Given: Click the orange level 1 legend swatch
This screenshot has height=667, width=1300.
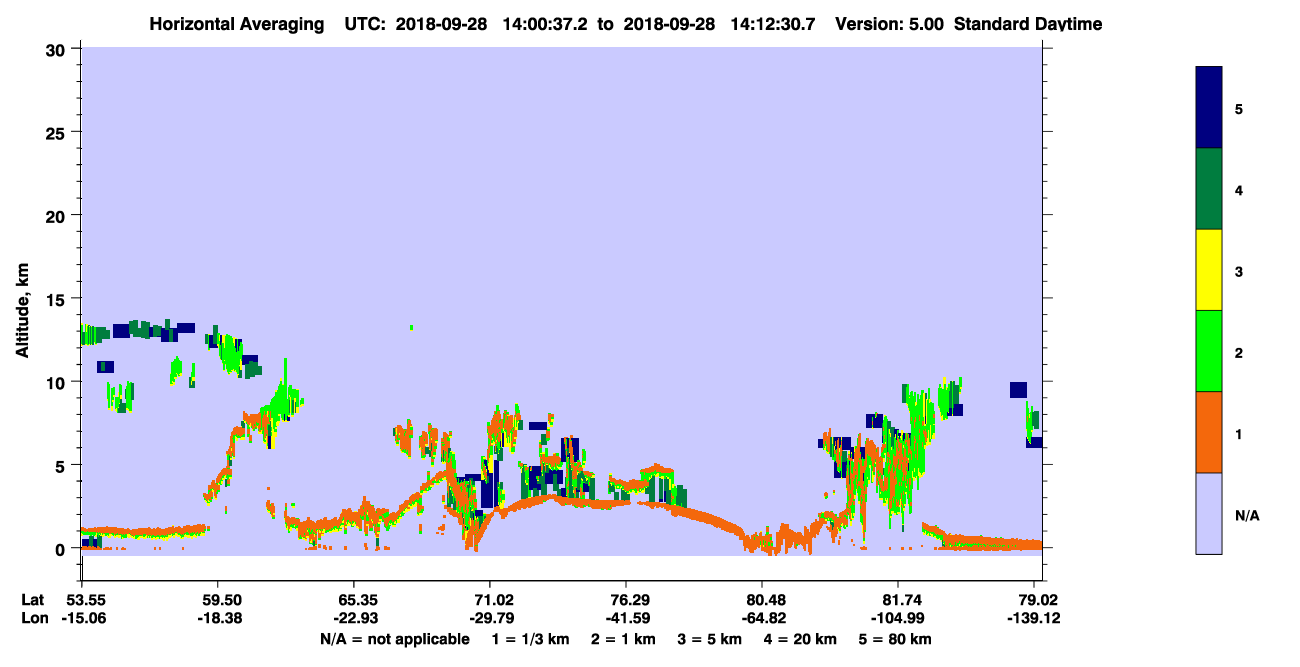Looking at the screenshot, I should [x=1209, y=432].
